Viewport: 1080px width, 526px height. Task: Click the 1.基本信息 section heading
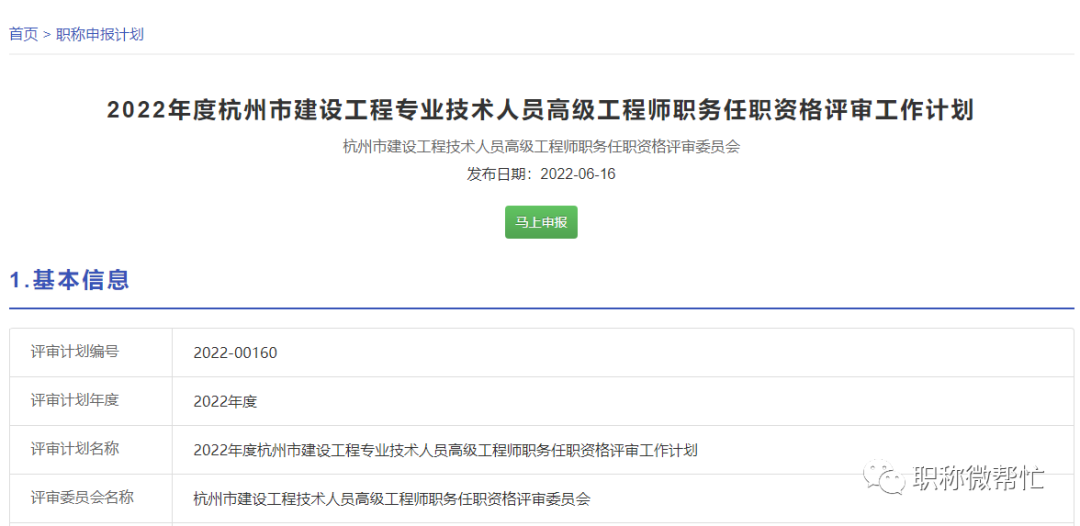tap(70, 280)
